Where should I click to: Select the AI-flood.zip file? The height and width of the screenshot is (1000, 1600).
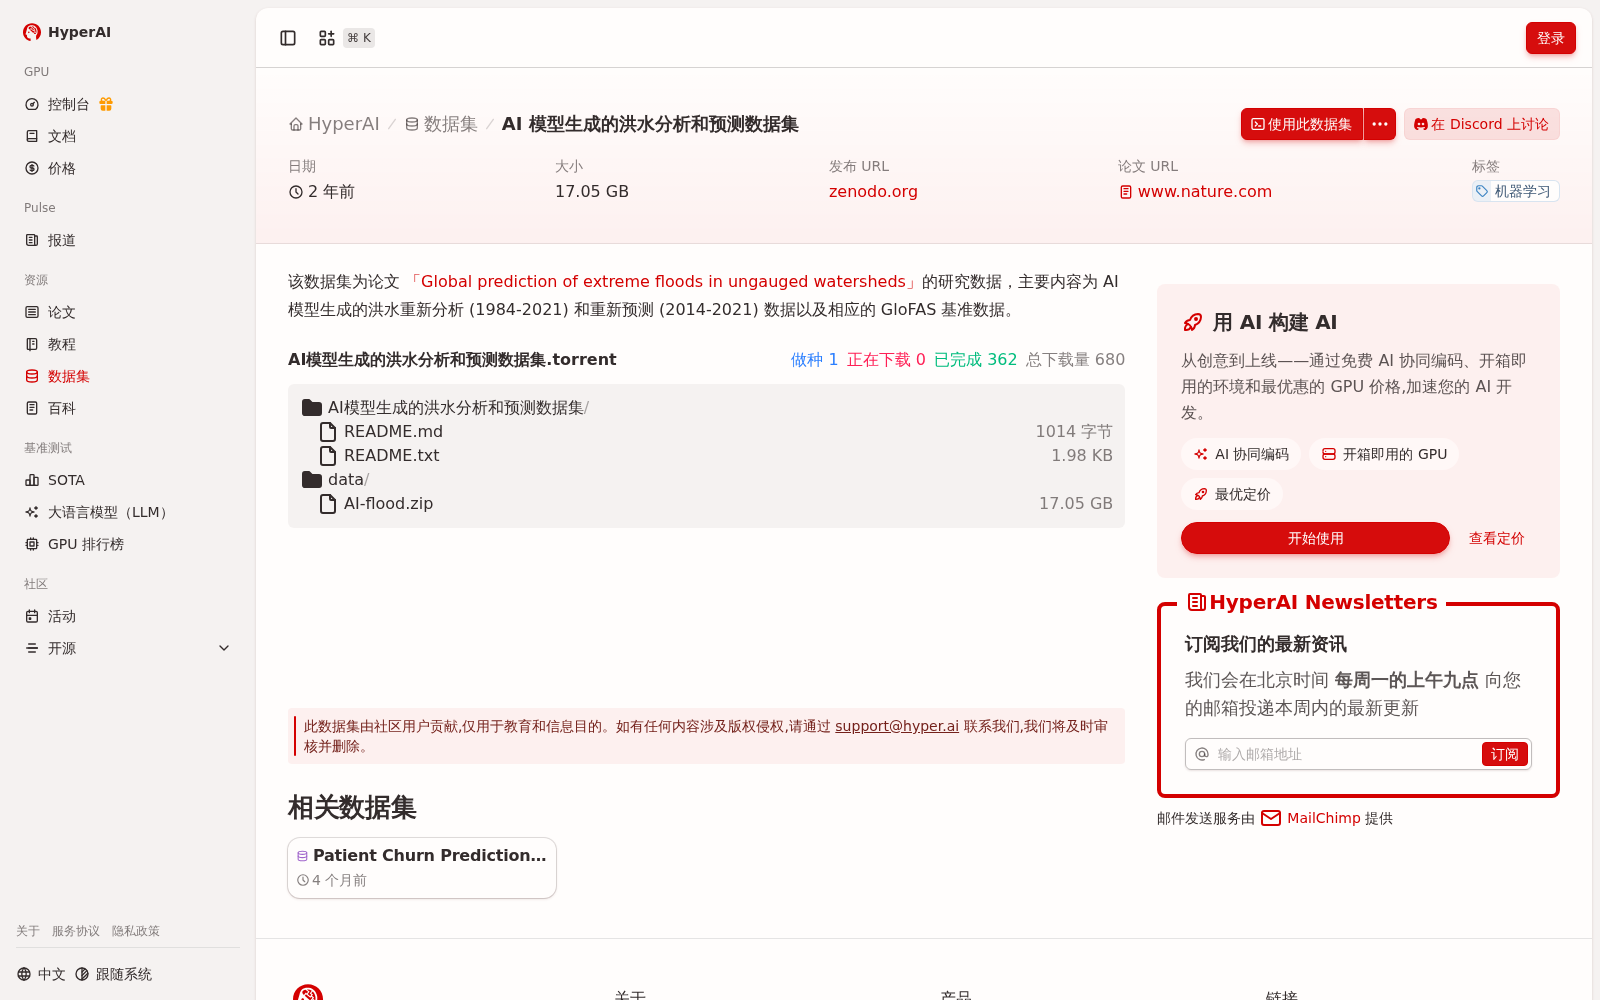click(706, 503)
